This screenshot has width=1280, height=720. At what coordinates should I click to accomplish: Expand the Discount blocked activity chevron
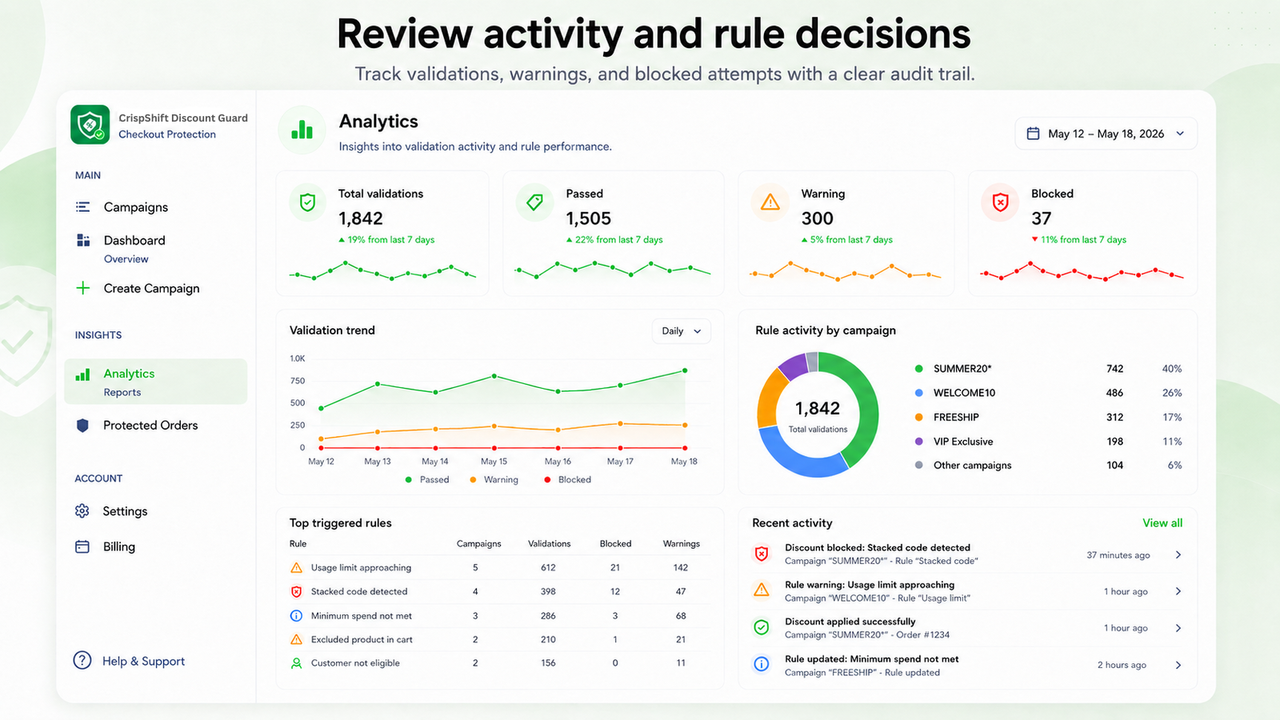click(1179, 555)
